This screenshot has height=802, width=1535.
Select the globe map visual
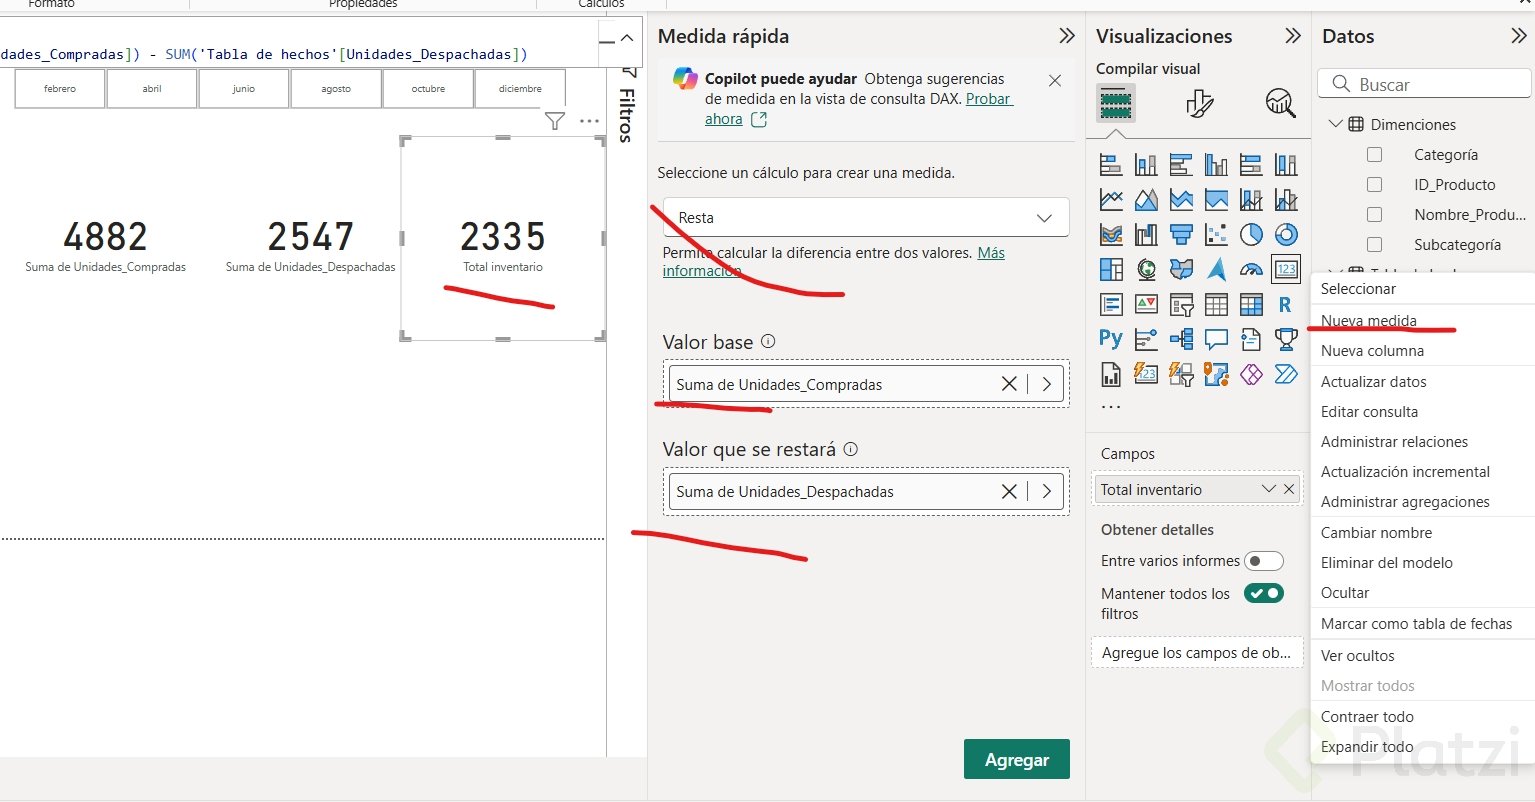[1146, 270]
